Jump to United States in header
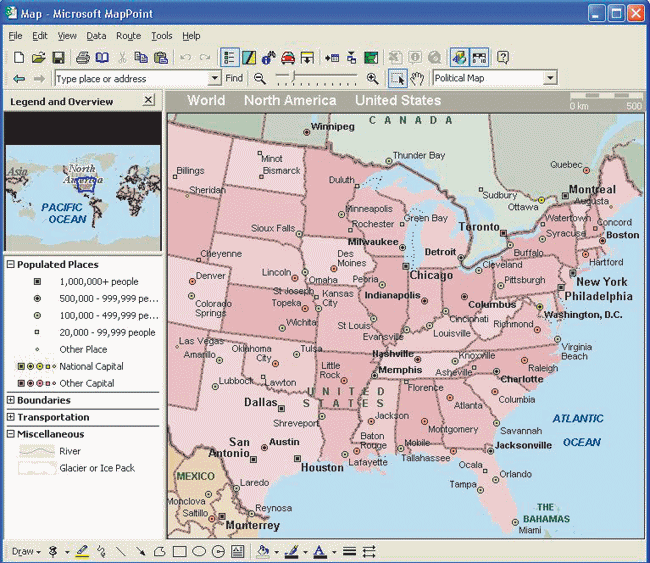Image resolution: width=650 pixels, height=563 pixels. pyautogui.click(x=398, y=100)
